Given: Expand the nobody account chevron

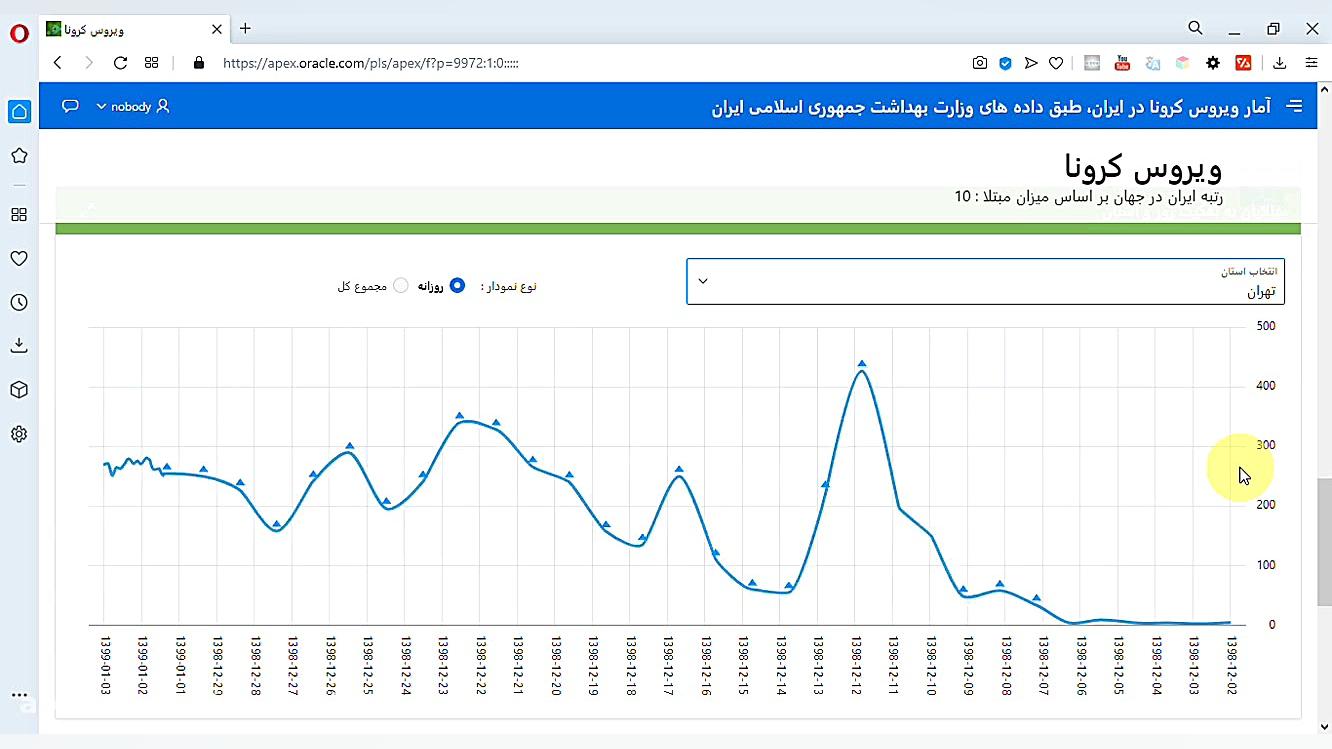Looking at the screenshot, I should (x=100, y=106).
